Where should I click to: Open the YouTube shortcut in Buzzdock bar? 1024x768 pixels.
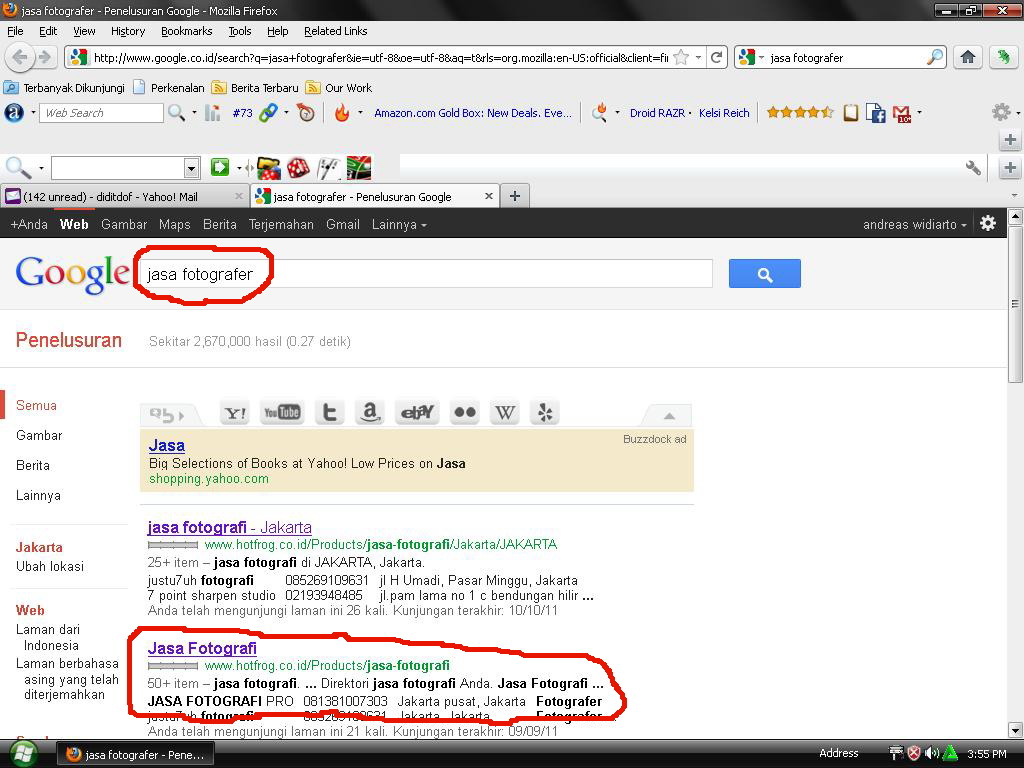281,413
